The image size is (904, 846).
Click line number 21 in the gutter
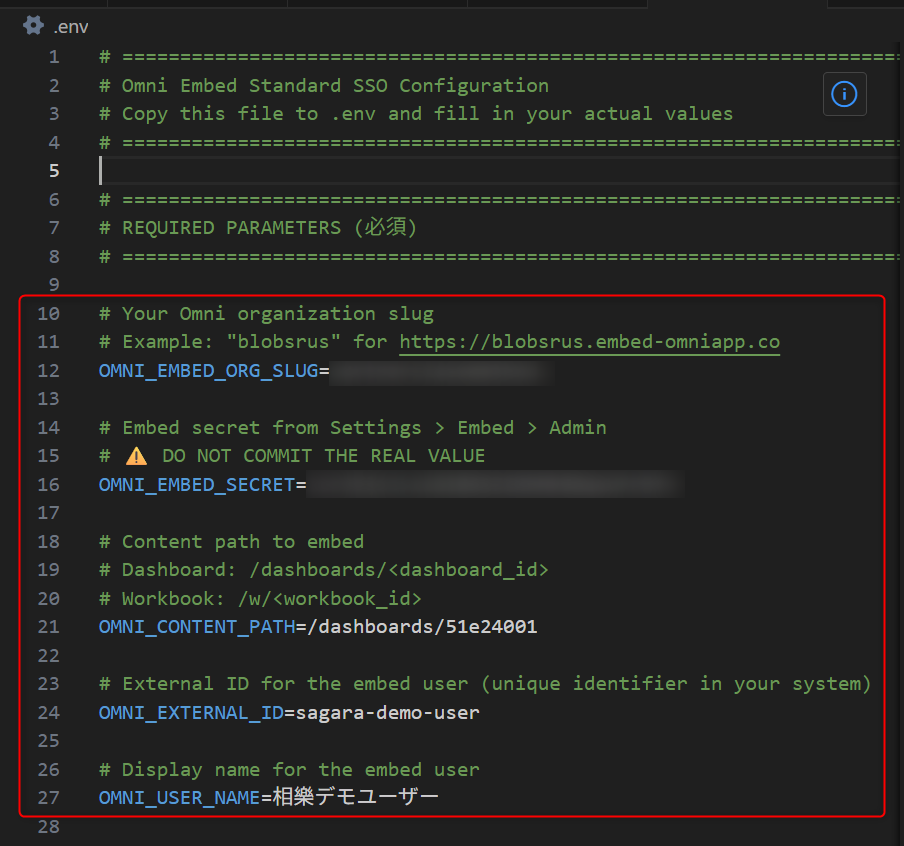click(x=48, y=627)
